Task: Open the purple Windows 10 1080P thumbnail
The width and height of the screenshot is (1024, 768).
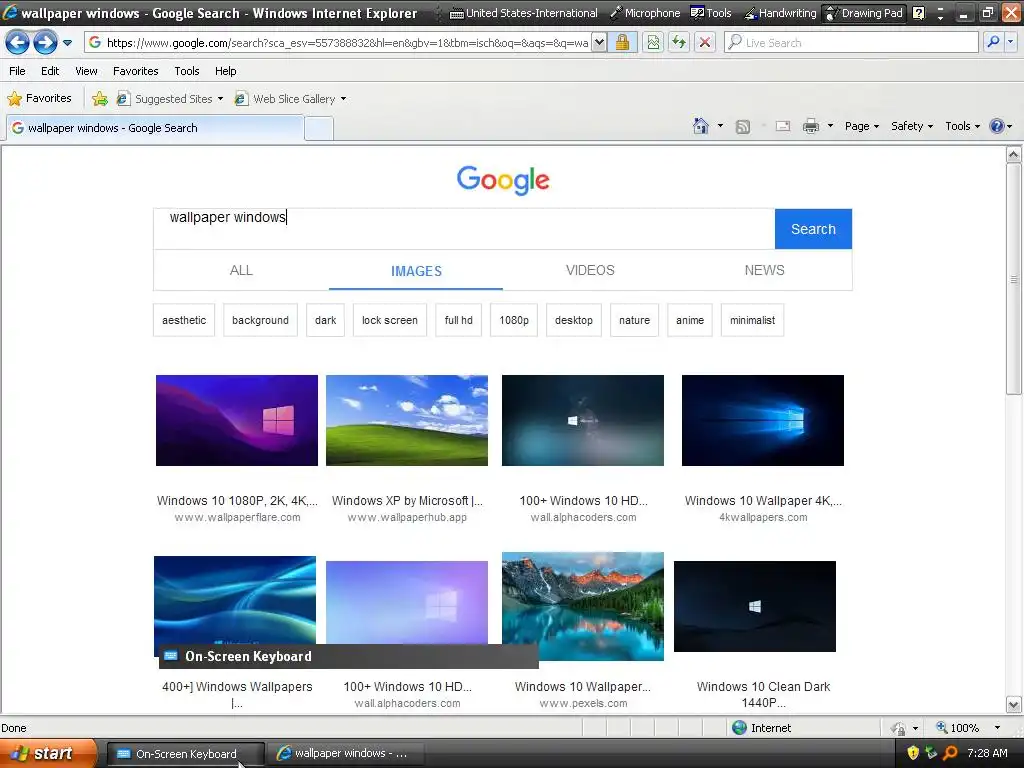Action: 237,420
